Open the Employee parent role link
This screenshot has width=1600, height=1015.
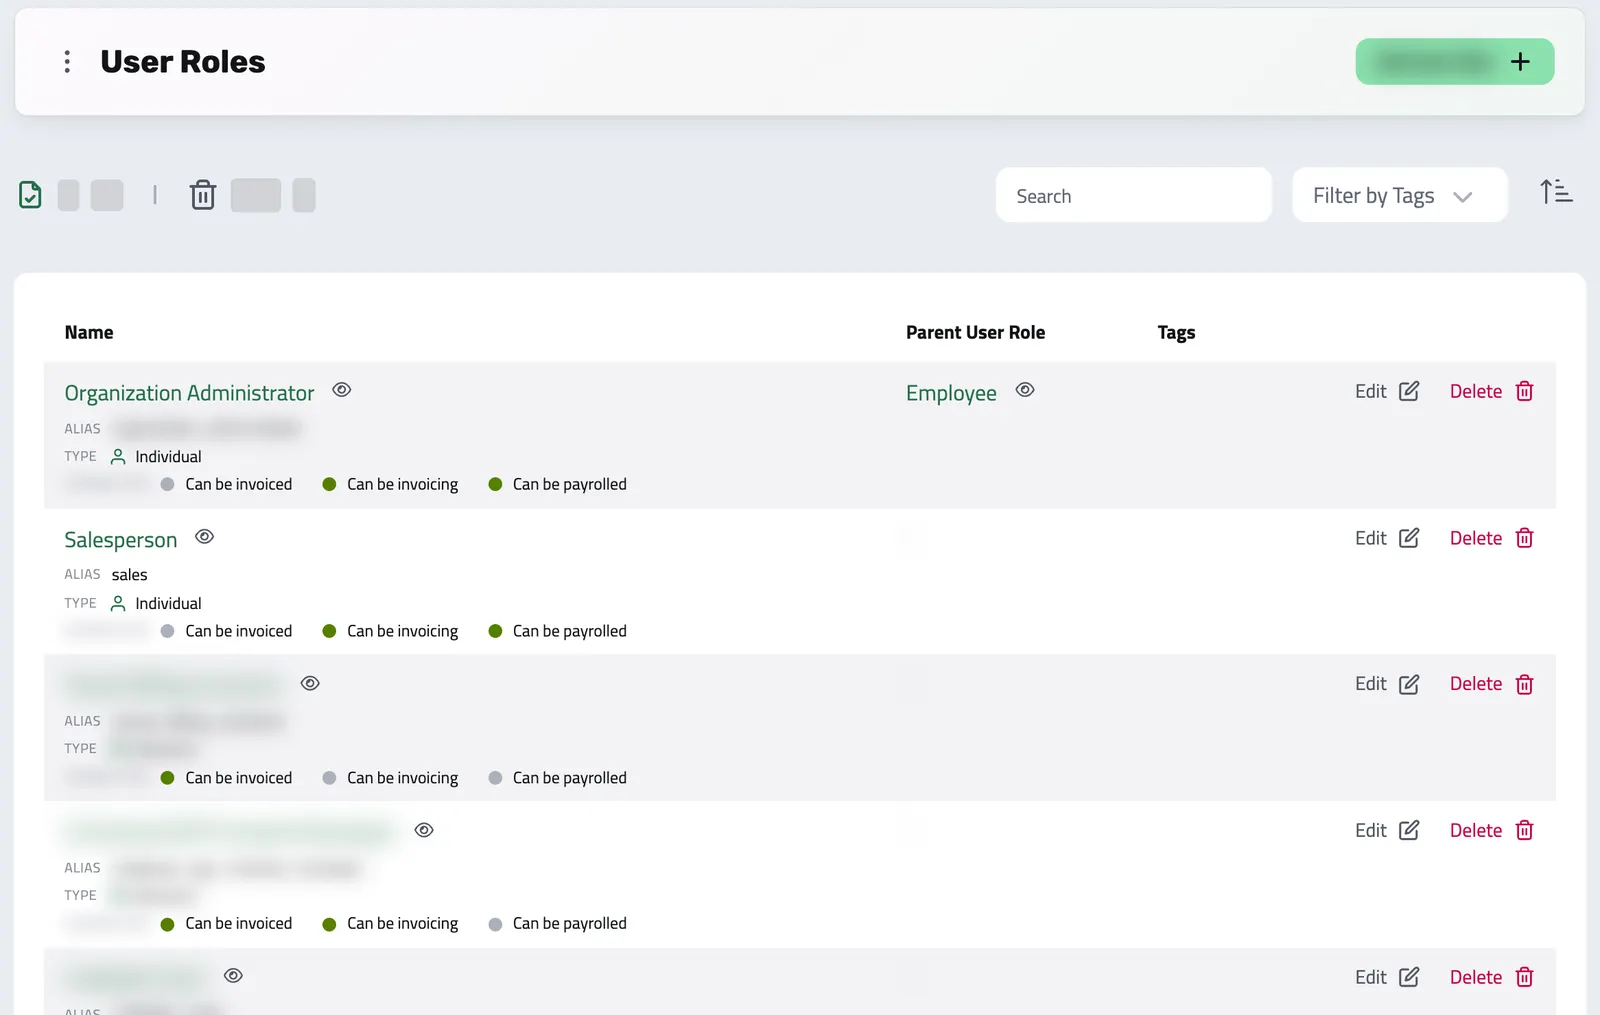pos(951,393)
